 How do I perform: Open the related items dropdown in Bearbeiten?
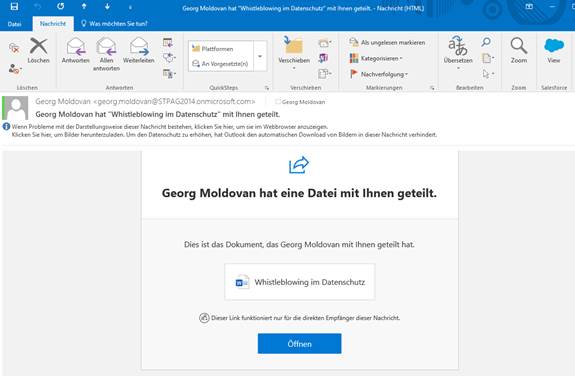(x=488, y=58)
